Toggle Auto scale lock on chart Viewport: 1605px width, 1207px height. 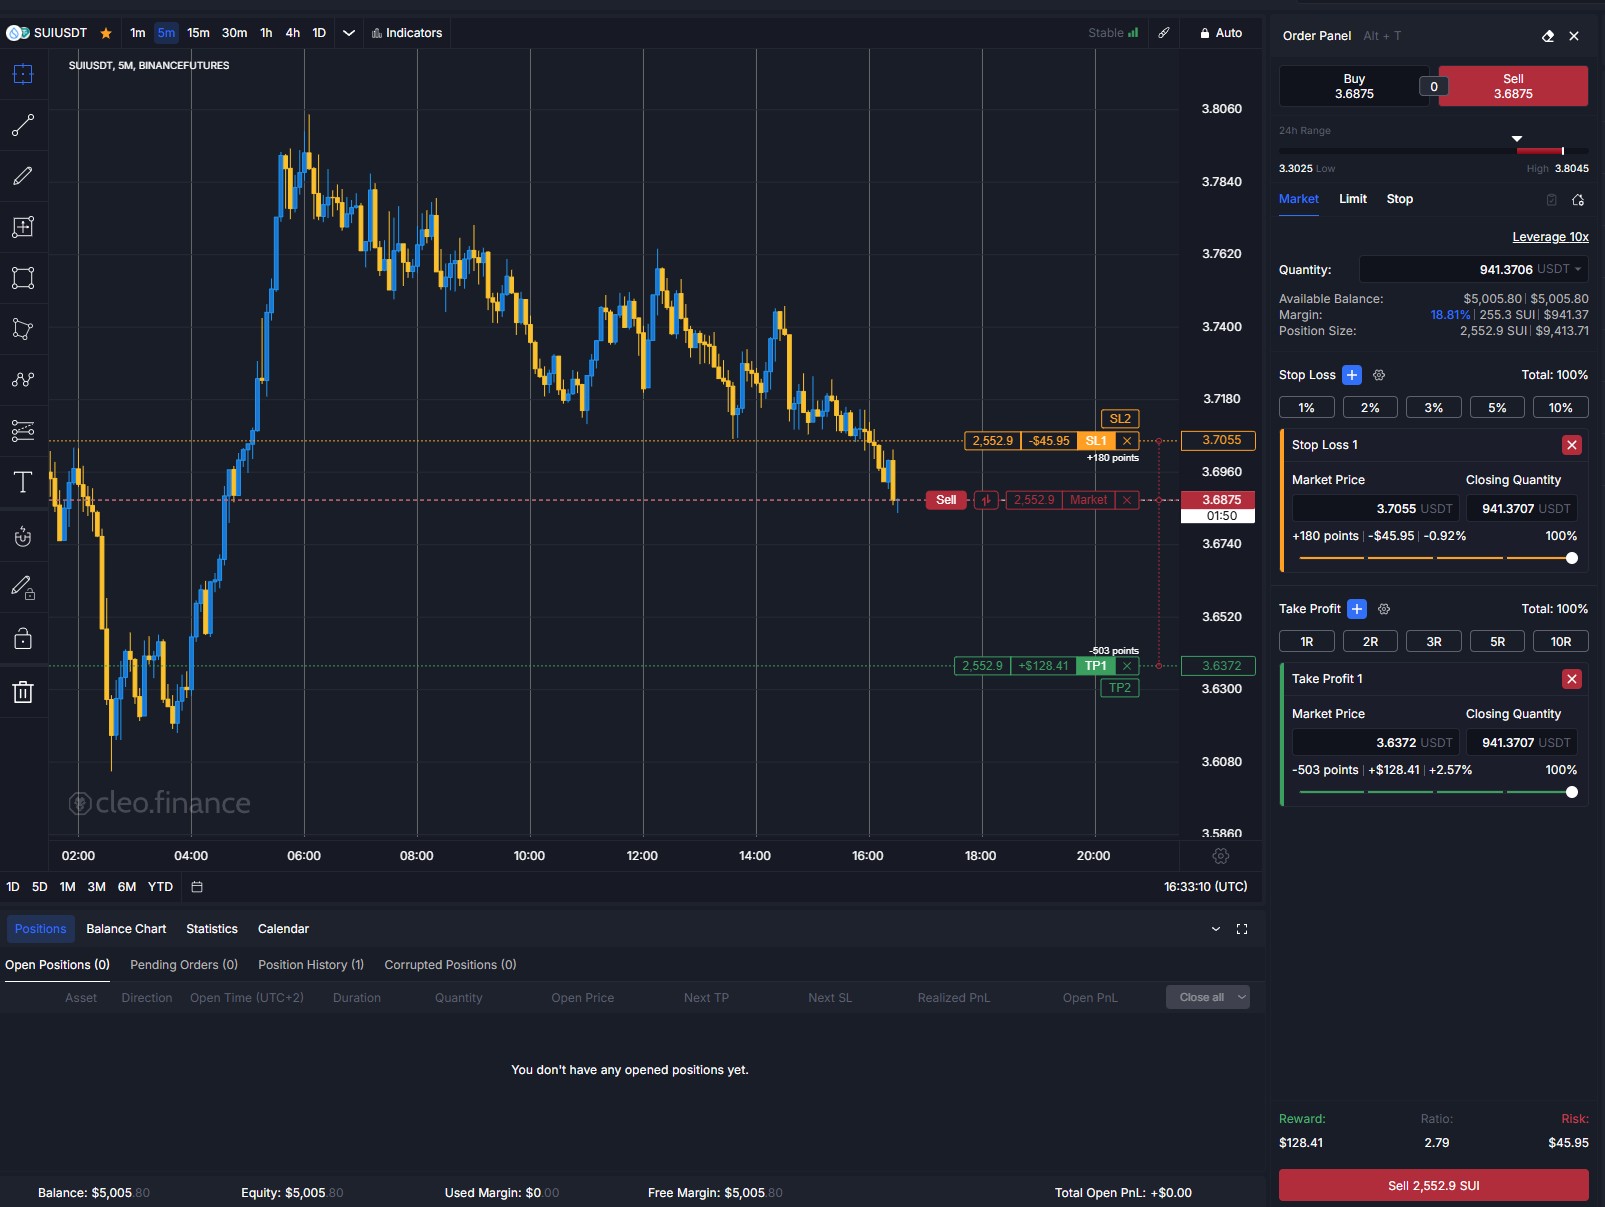(1220, 33)
